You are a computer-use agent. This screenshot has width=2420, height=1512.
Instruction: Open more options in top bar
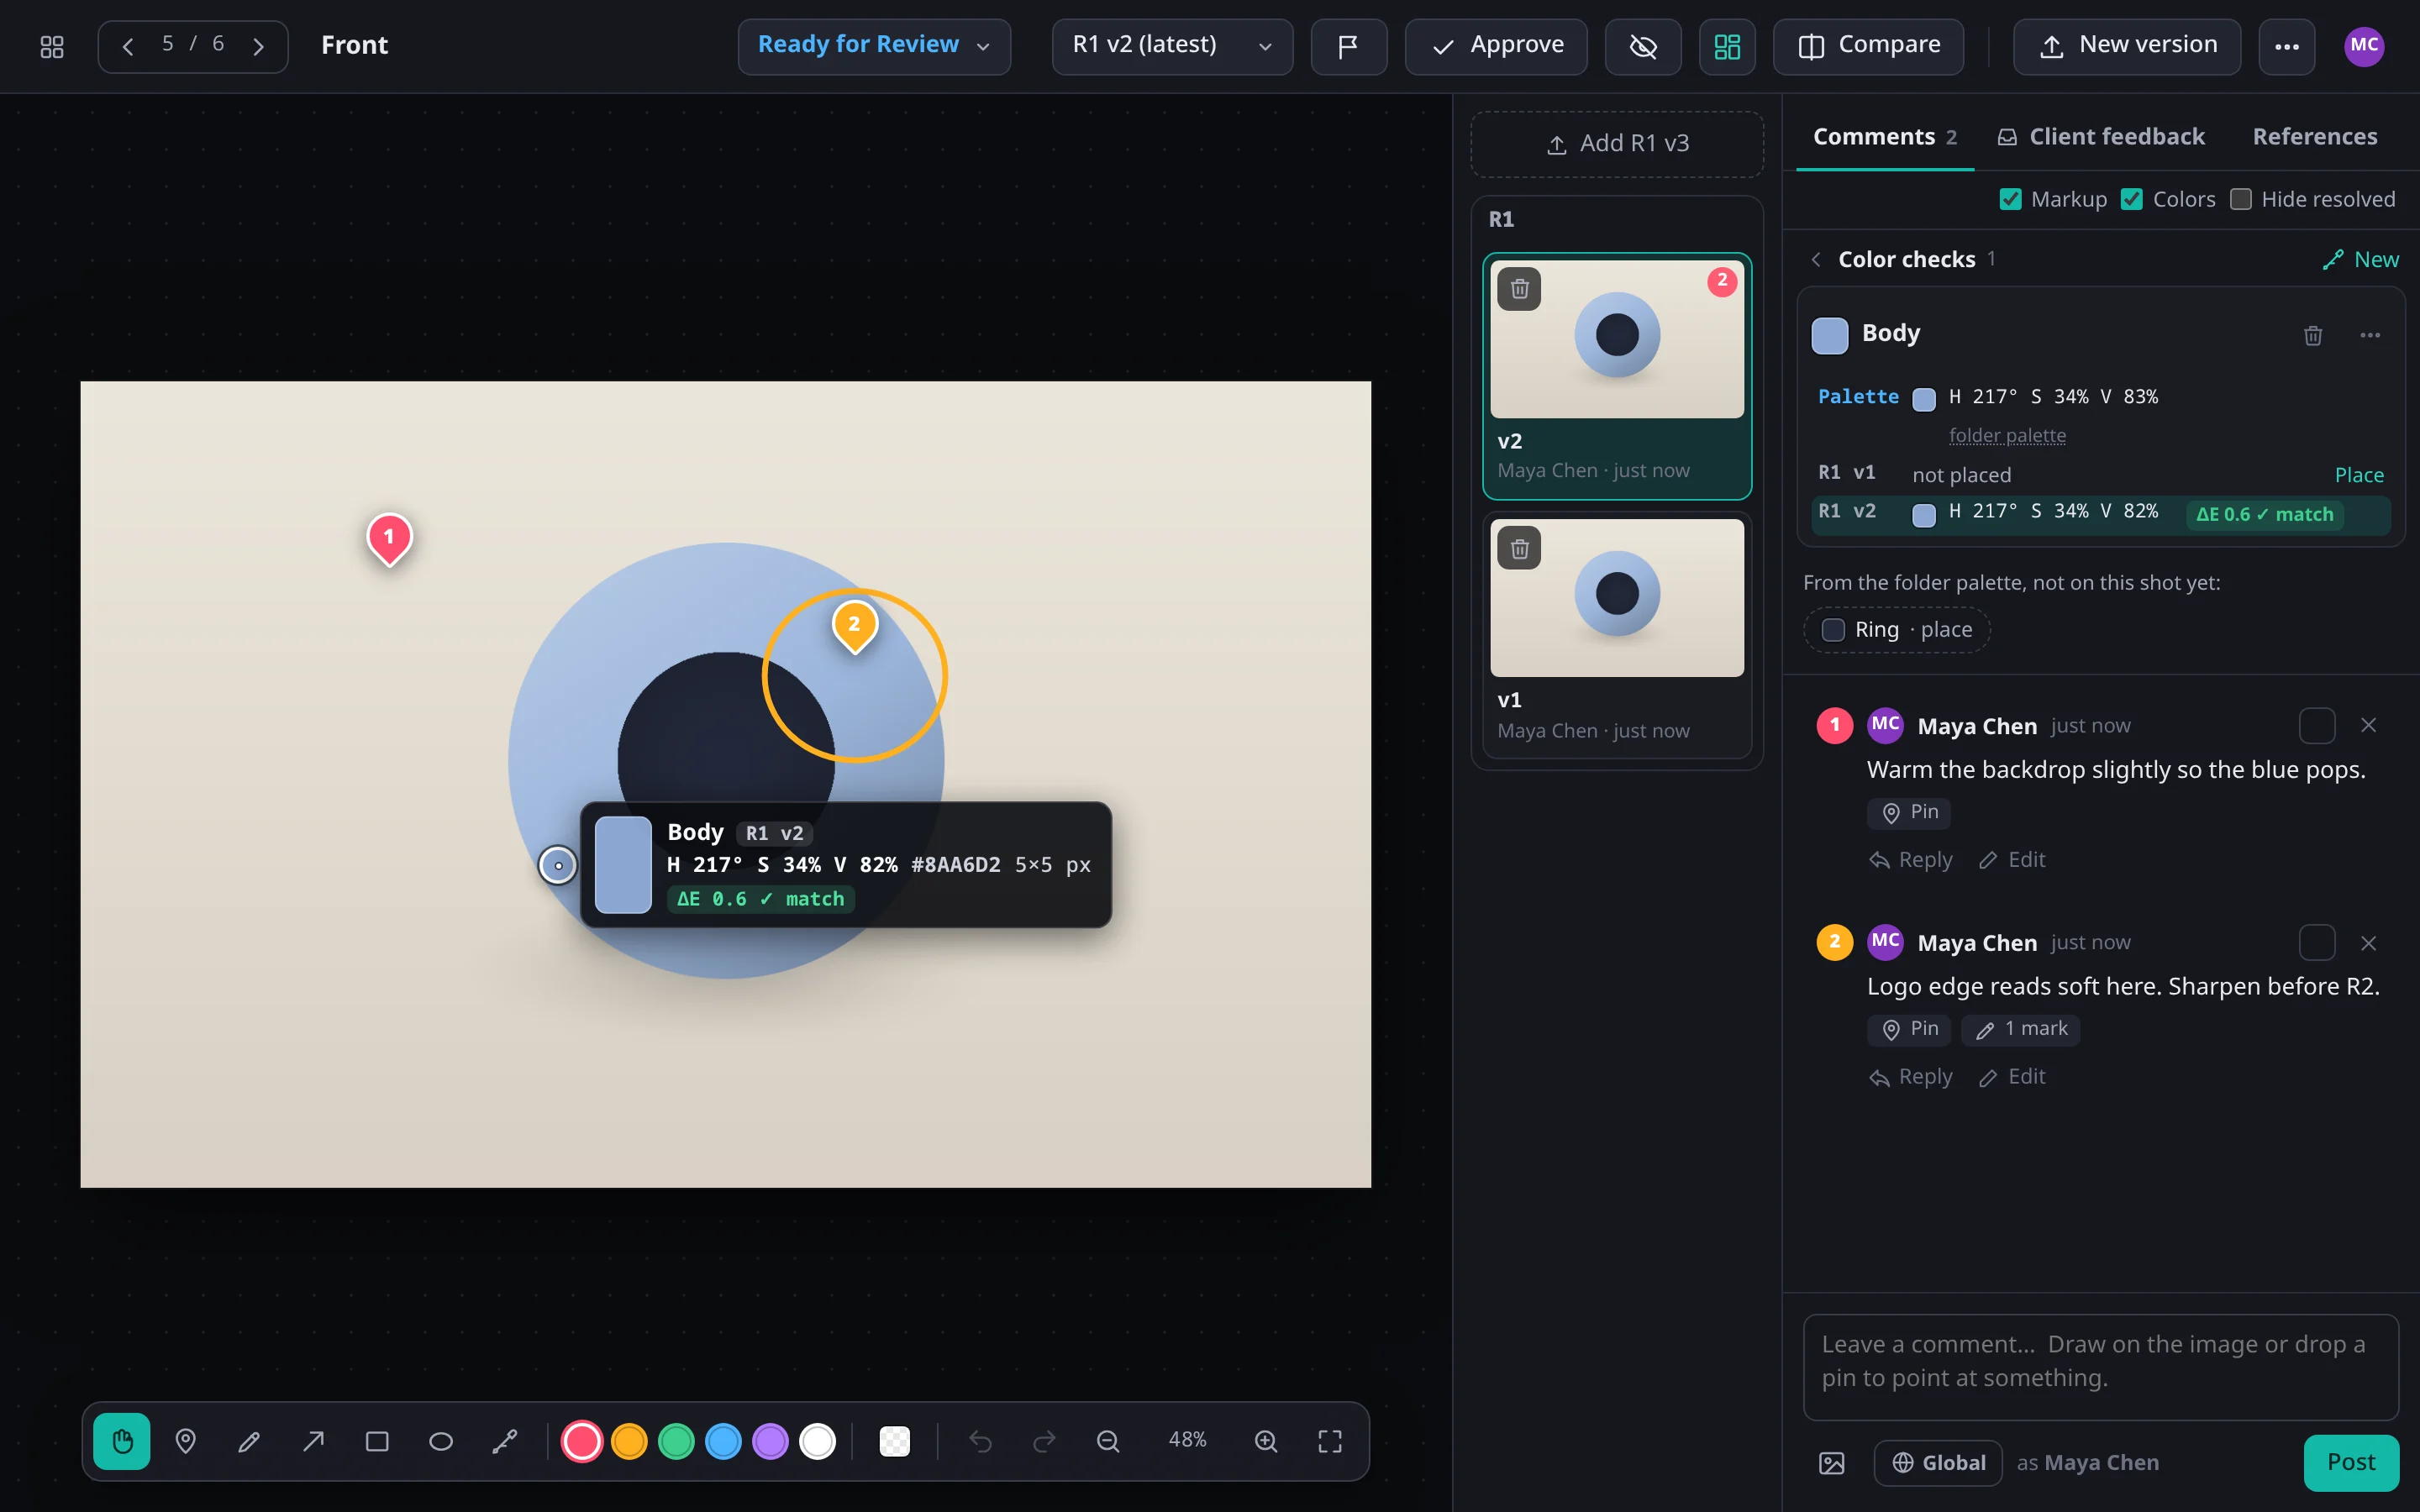tap(2287, 46)
